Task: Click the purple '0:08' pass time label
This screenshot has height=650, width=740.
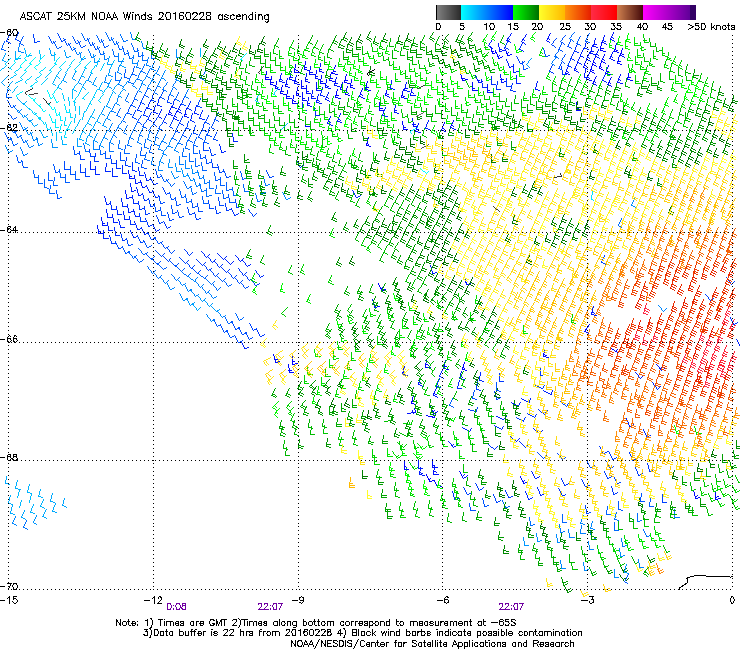Action: click(x=176, y=607)
